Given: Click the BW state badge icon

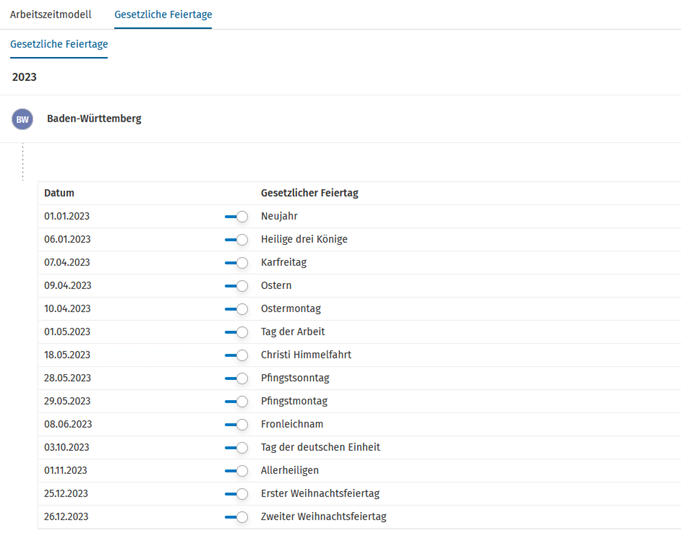Looking at the screenshot, I should tap(22, 119).
